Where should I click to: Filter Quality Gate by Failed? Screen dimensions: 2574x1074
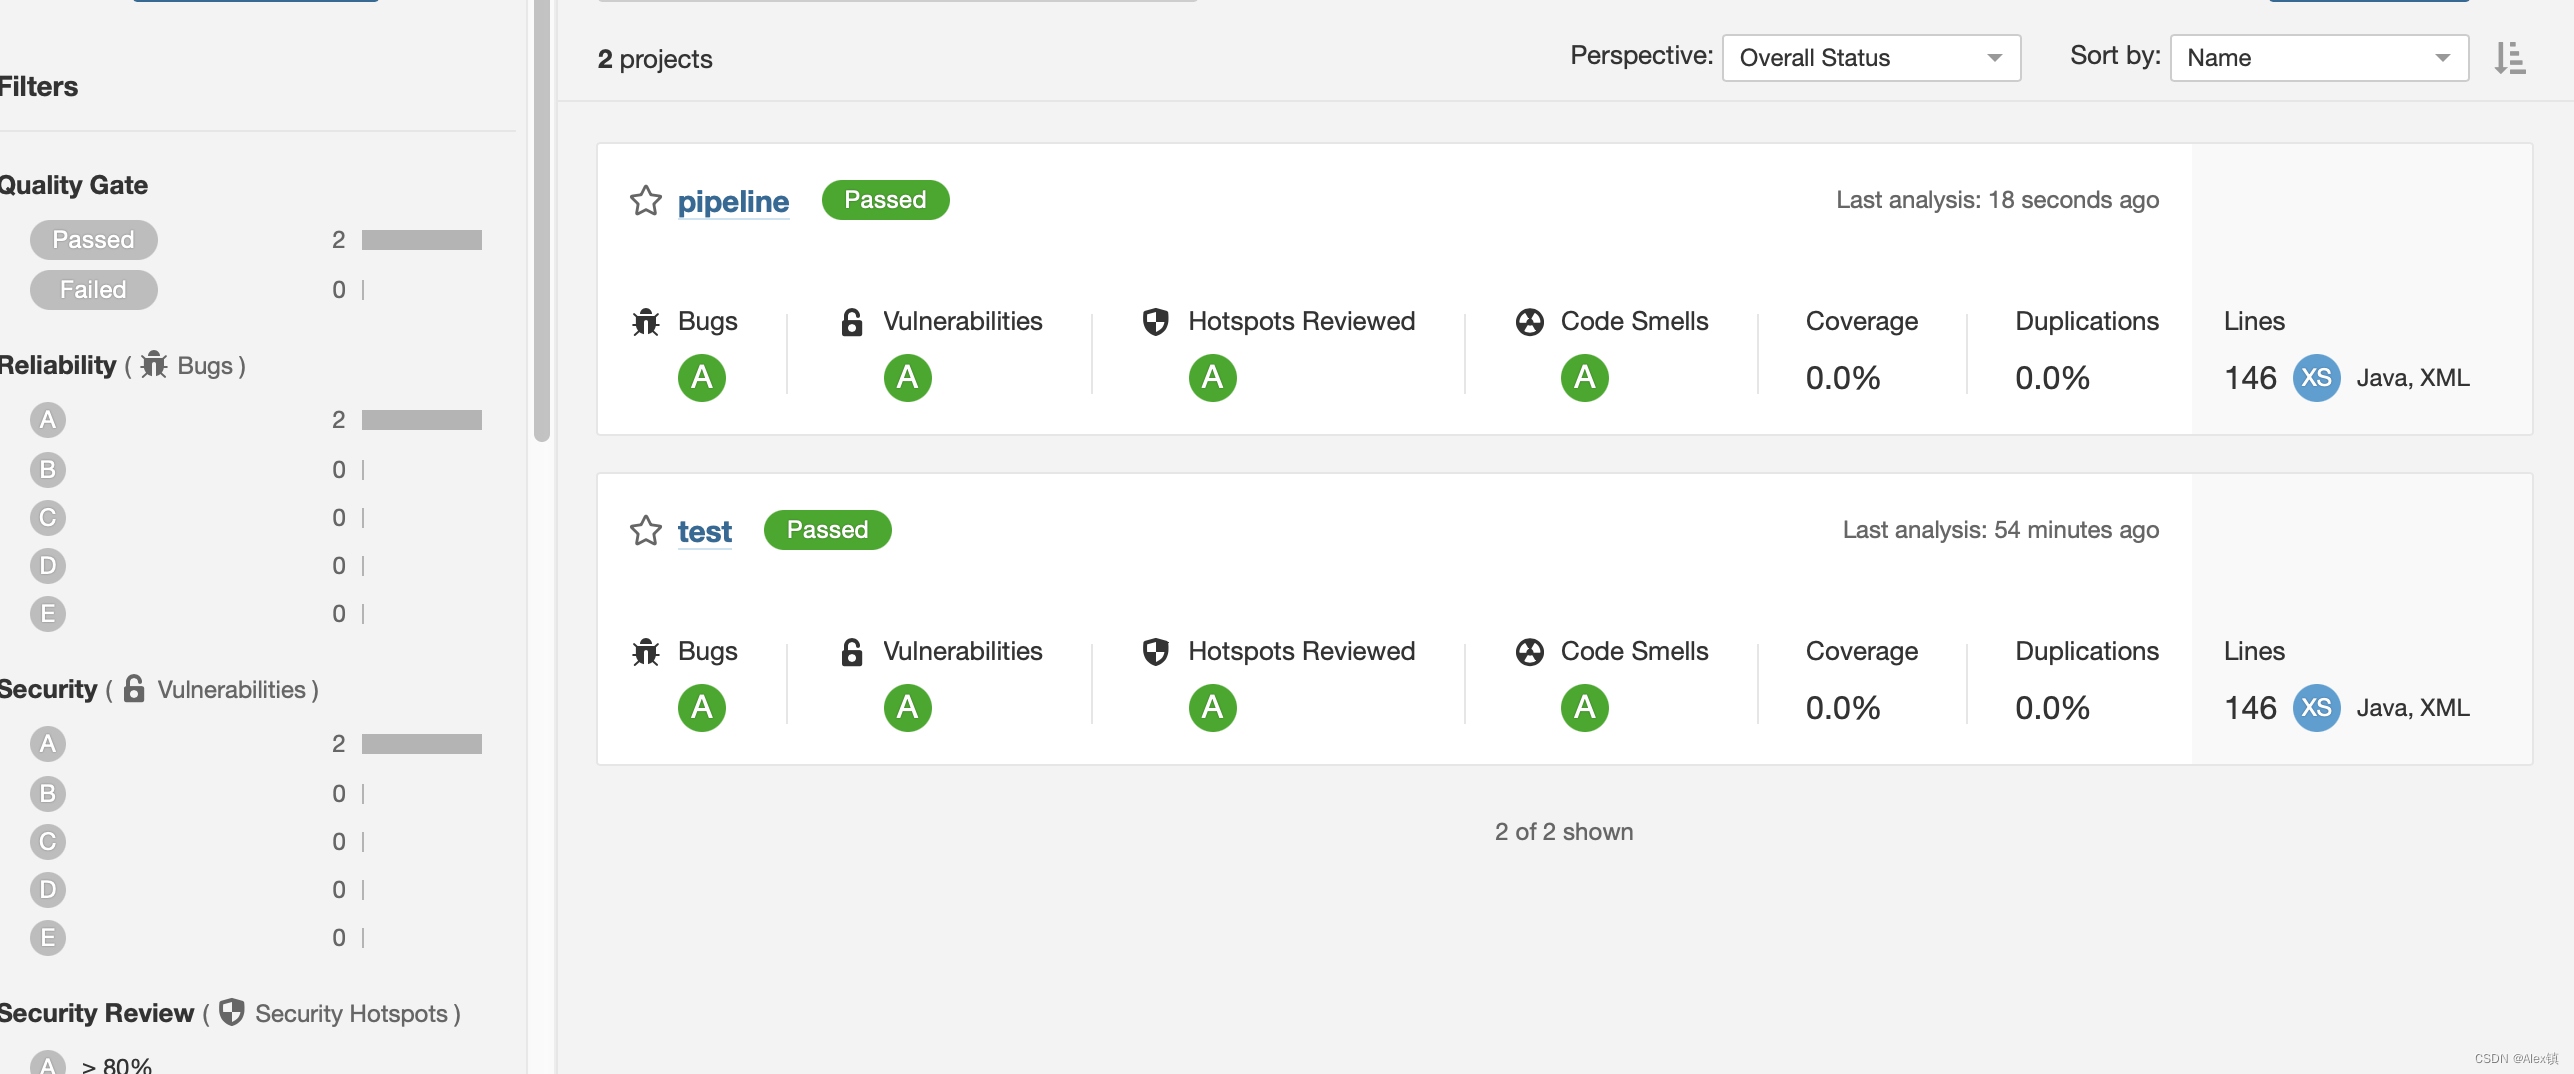pyautogui.click(x=93, y=290)
